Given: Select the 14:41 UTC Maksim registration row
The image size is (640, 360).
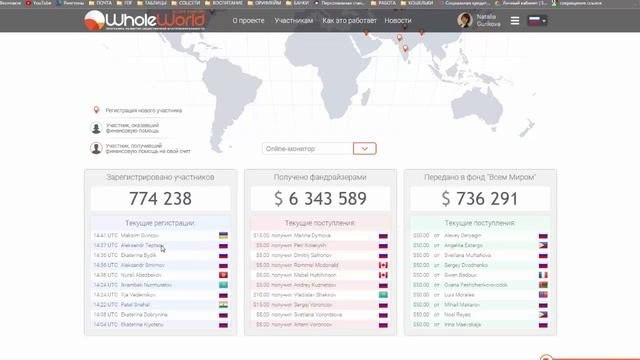Looking at the screenshot, I should [160, 236].
